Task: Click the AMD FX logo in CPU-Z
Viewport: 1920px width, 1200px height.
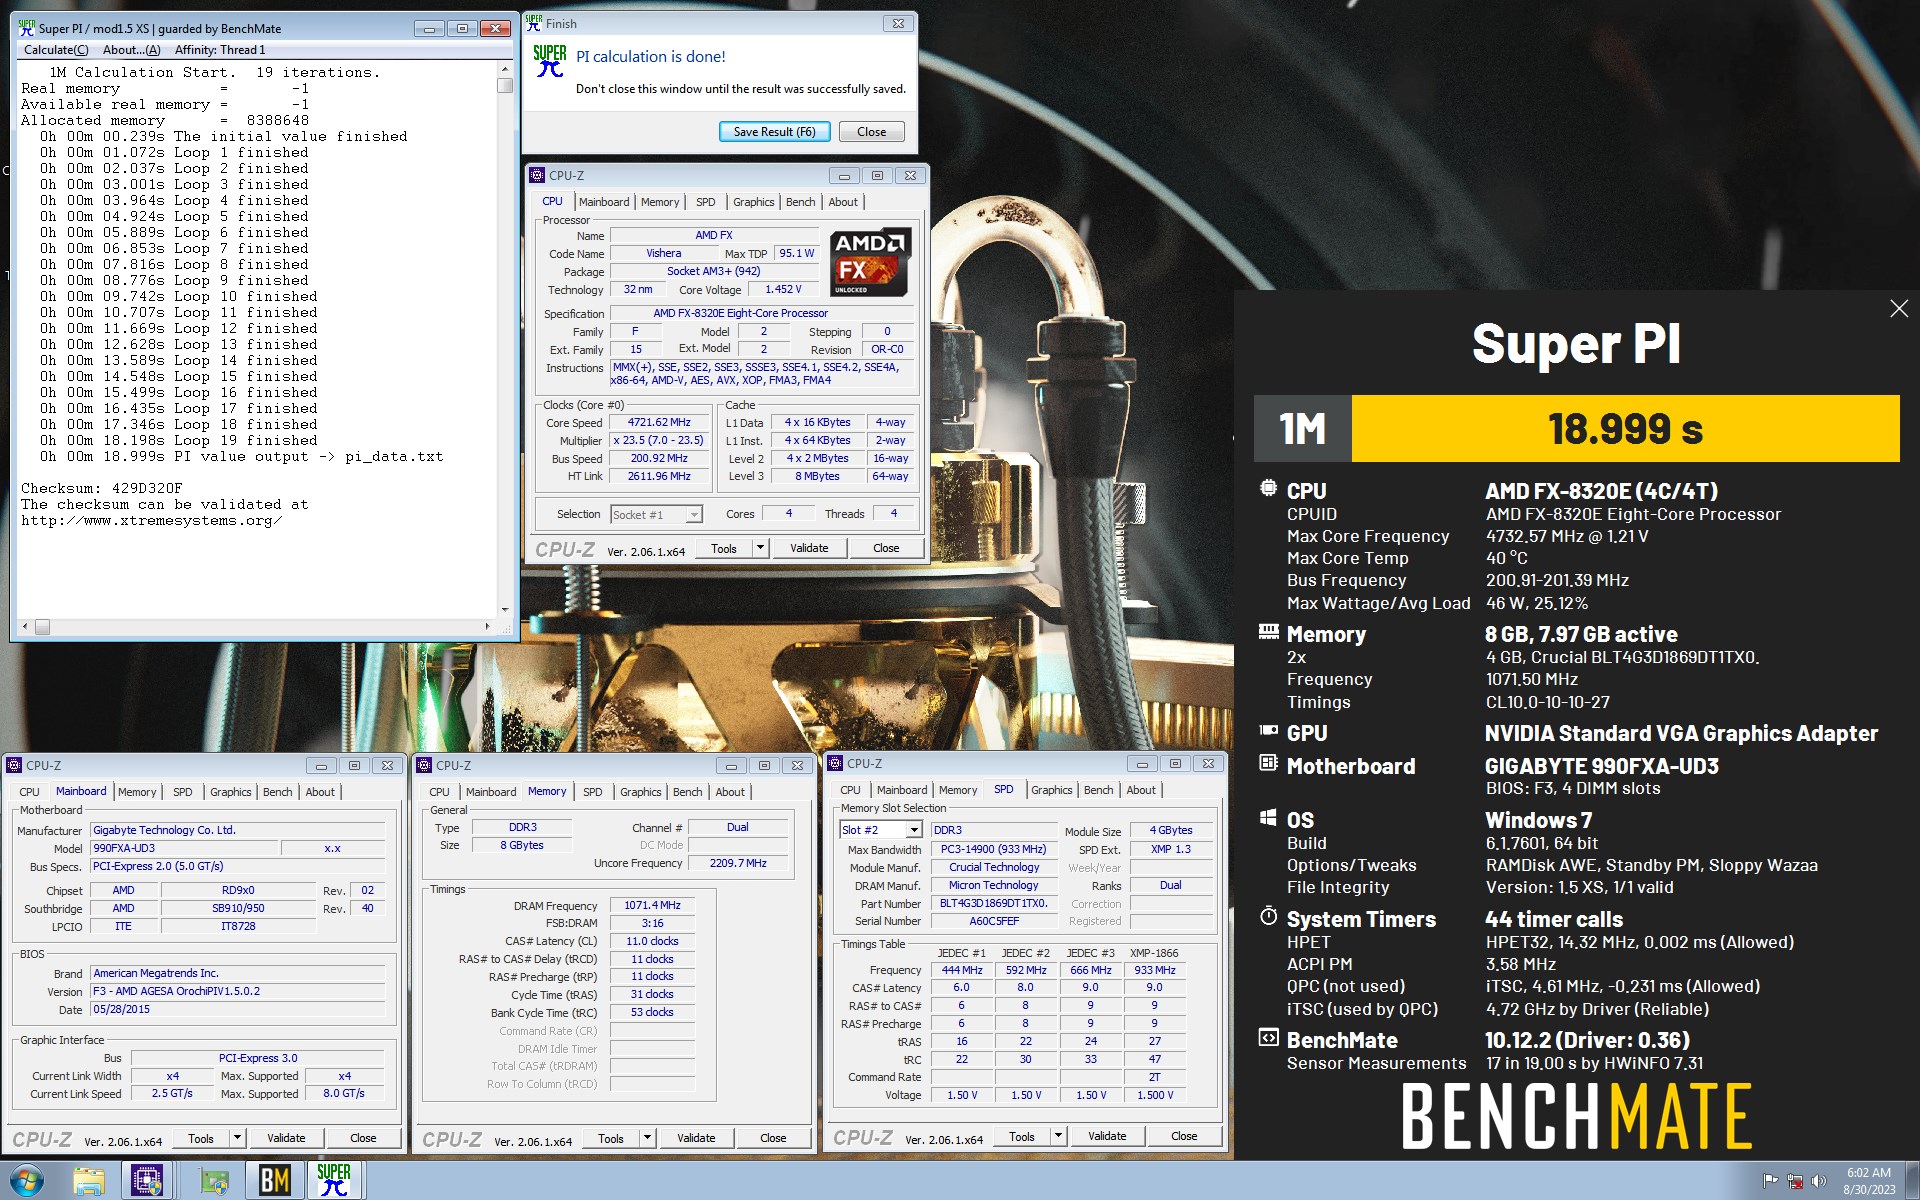Action: (869, 262)
